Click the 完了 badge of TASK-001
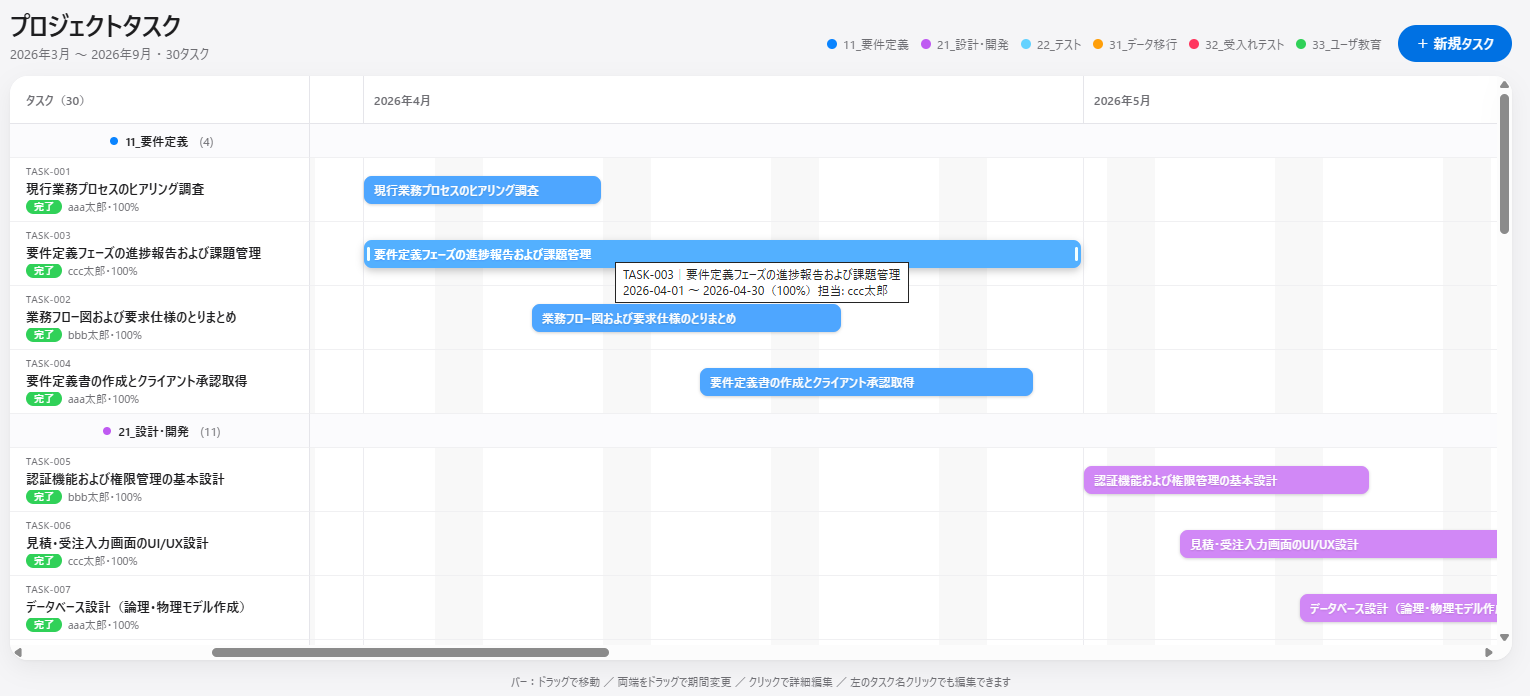 tap(44, 207)
